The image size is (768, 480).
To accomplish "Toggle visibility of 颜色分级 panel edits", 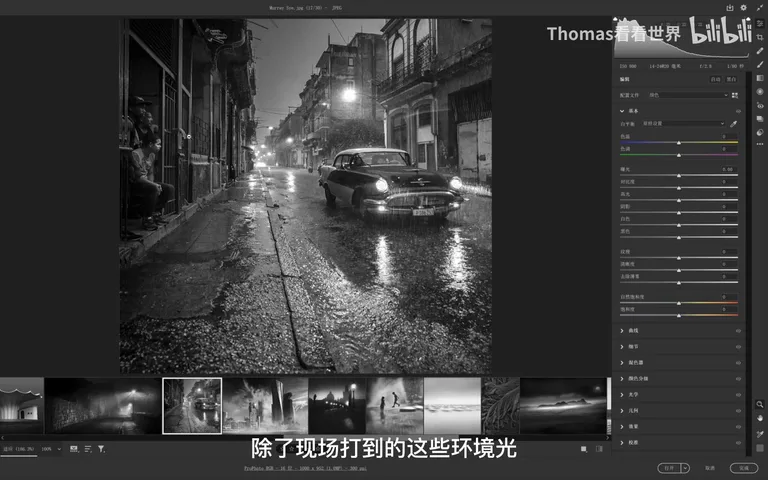I will point(738,379).
